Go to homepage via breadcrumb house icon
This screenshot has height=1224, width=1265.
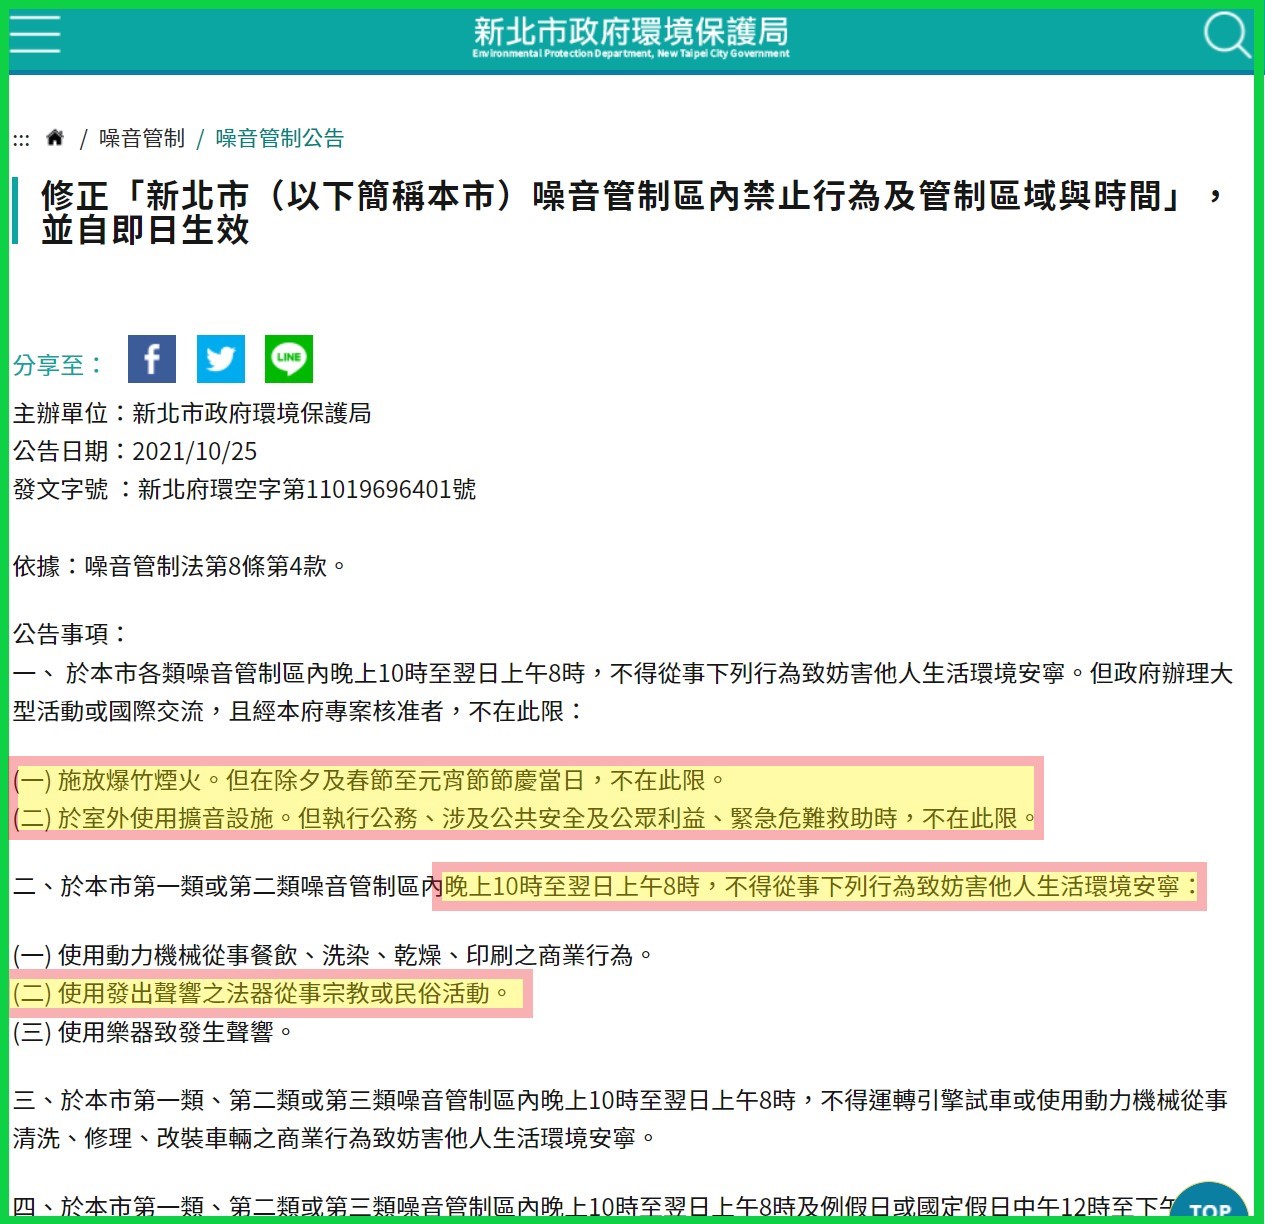[x=55, y=138]
